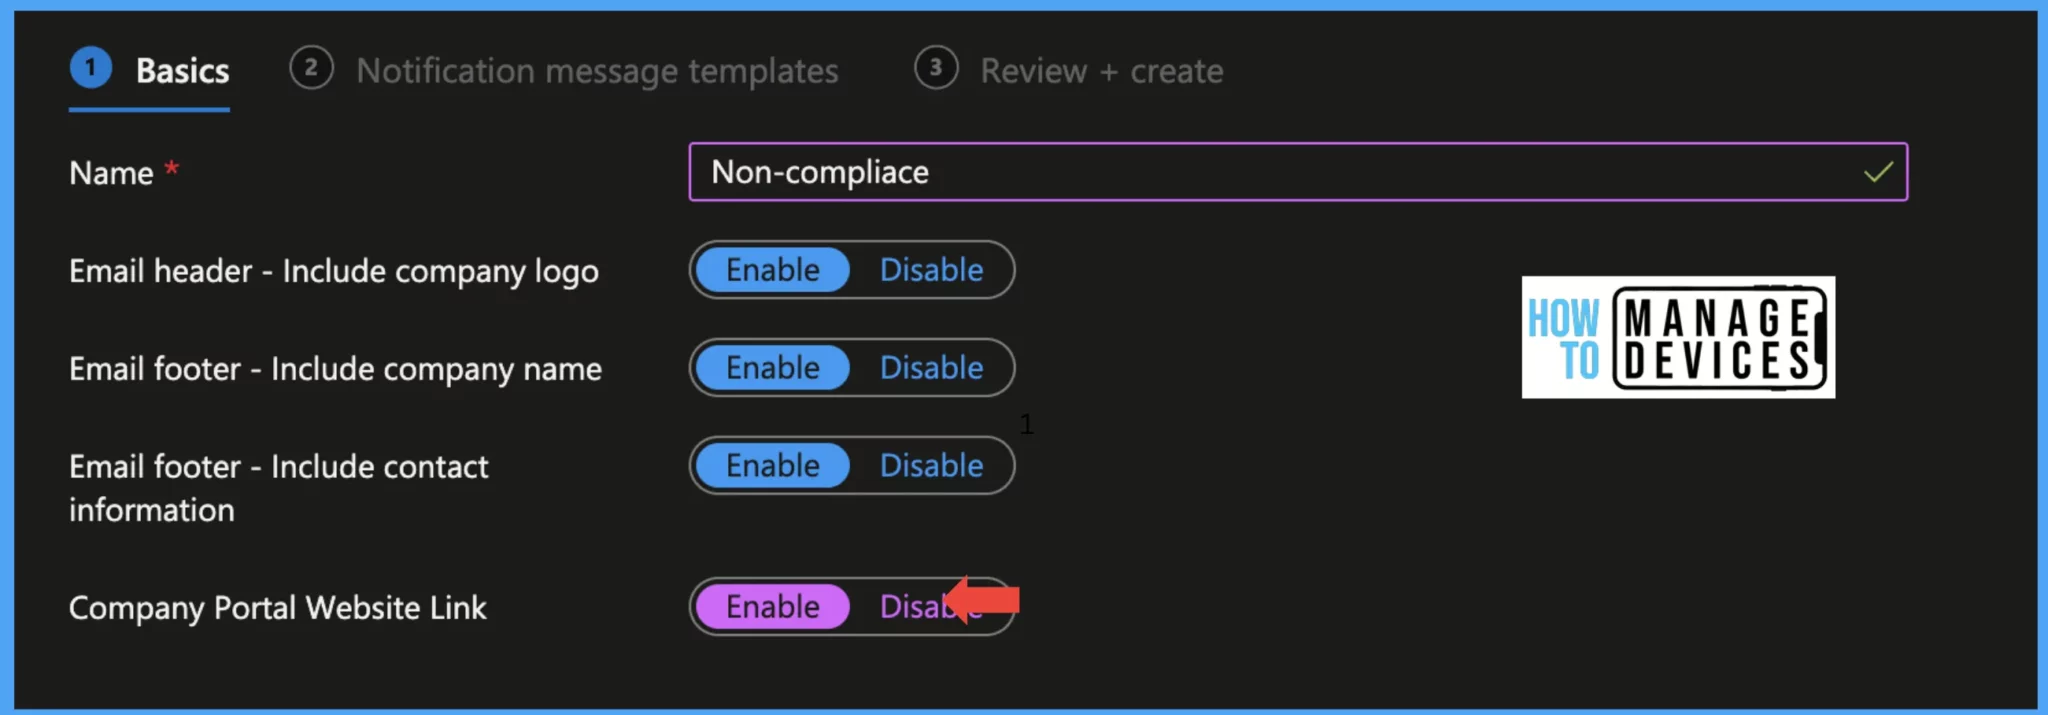
Task: Disable company name in the email footer
Action: pyautogui.click(x=931, y=368)
